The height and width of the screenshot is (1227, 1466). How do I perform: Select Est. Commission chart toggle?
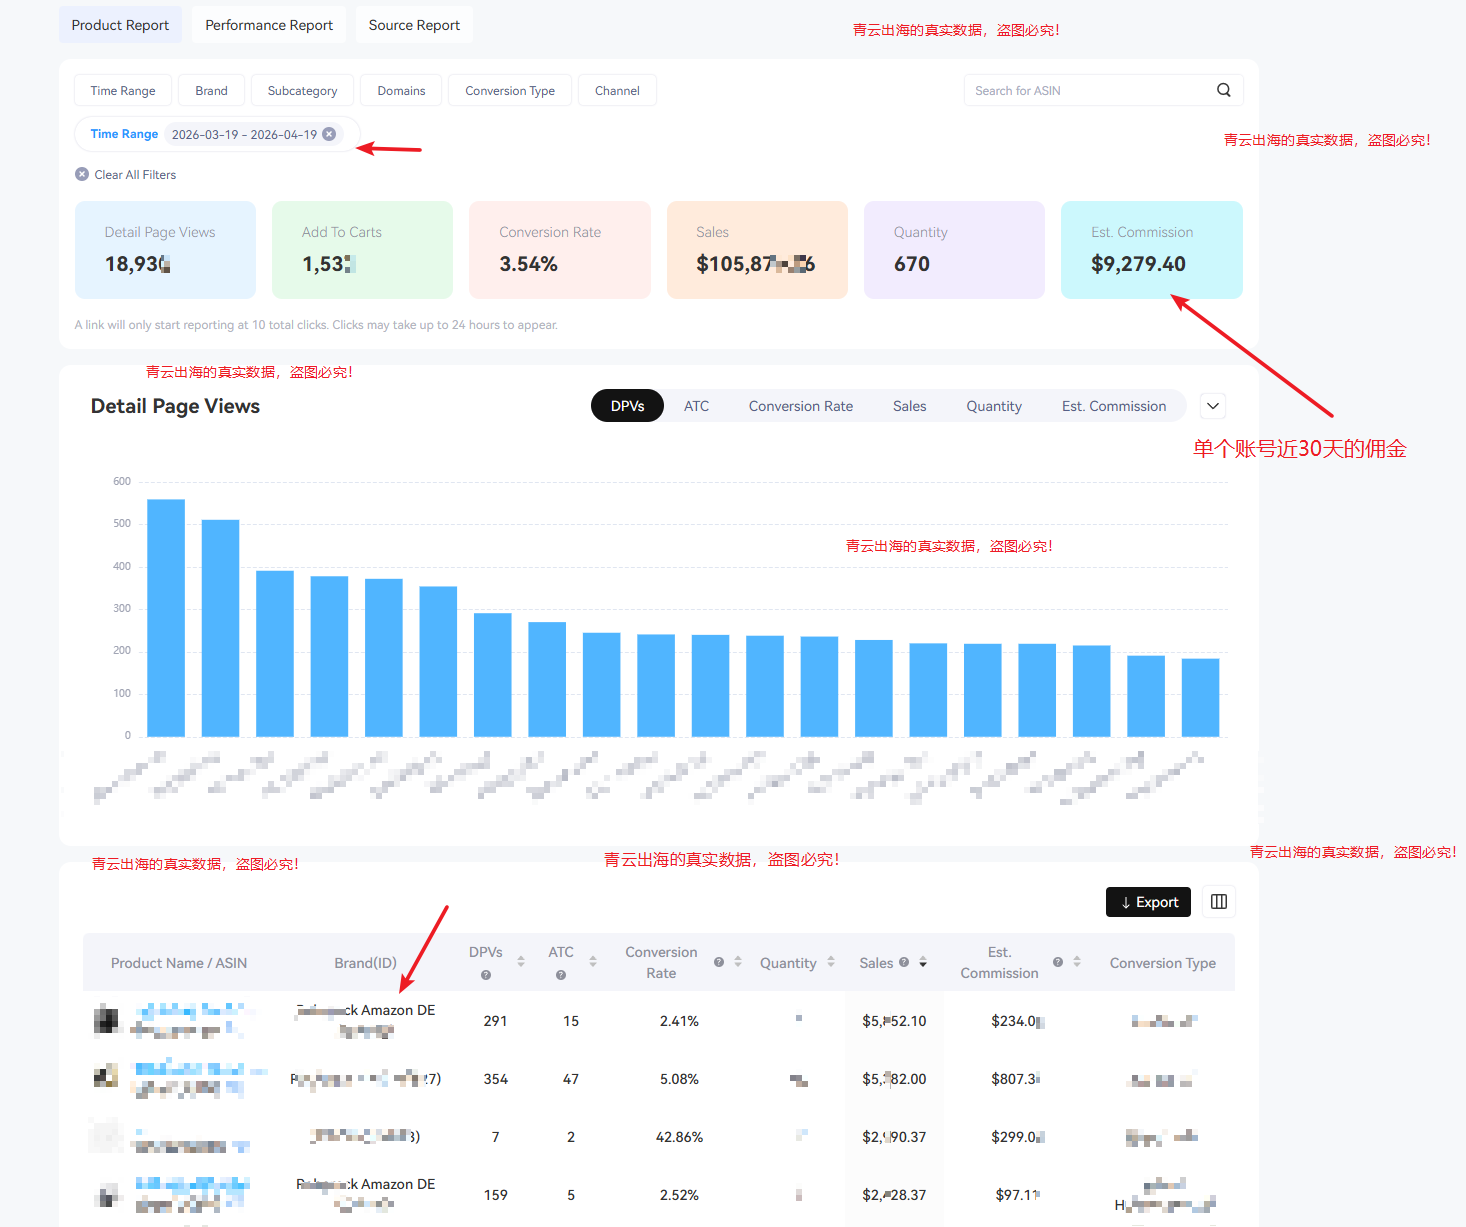(1113, 406)
